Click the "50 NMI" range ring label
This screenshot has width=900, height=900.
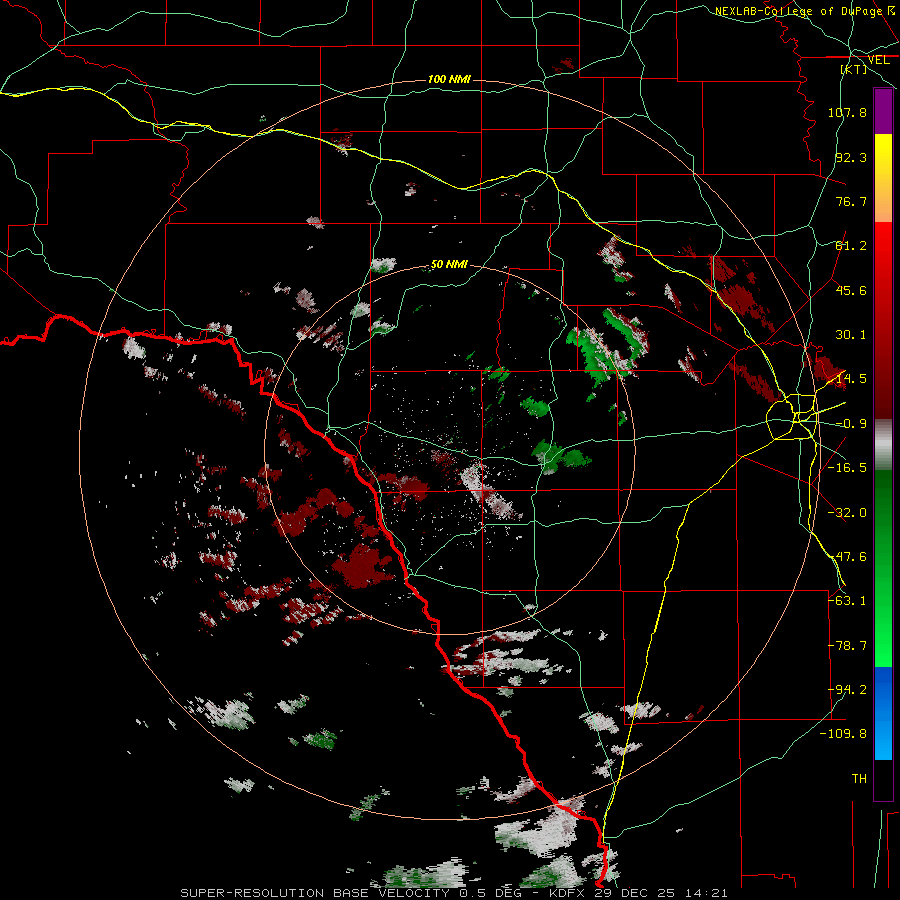point(449,264)
